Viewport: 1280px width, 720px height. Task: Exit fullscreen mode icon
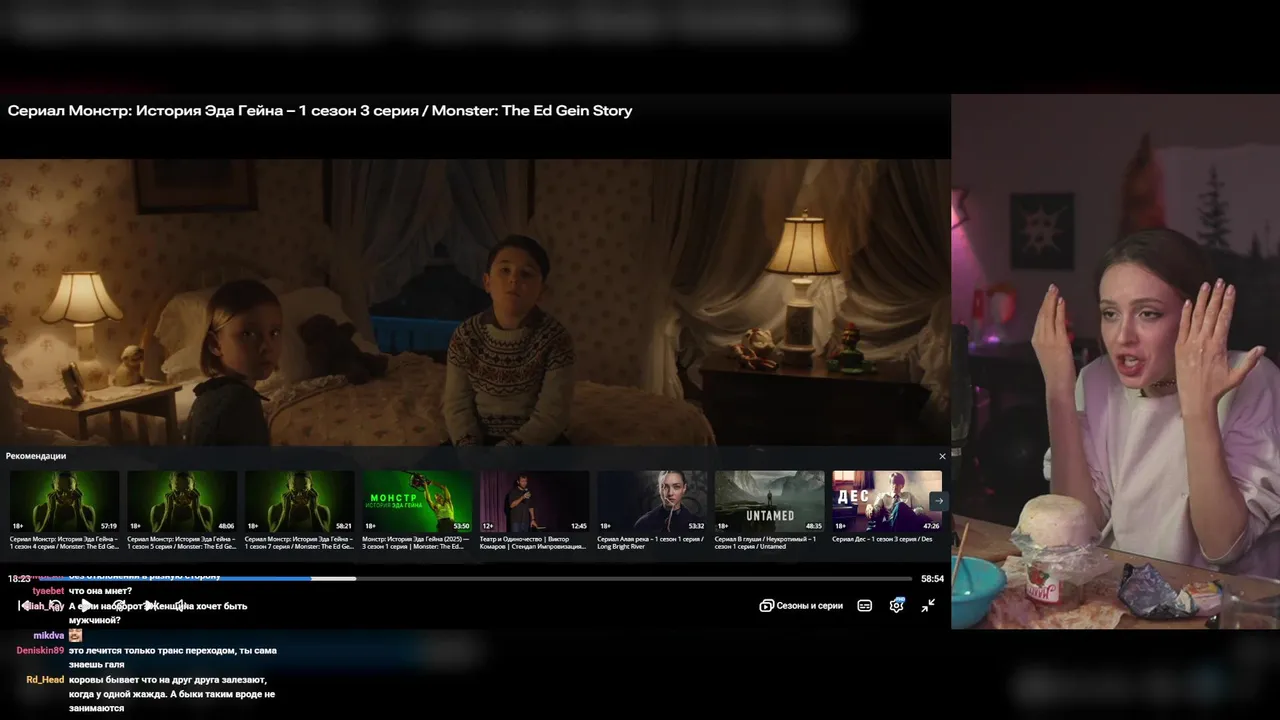click(x=928, y=605)
